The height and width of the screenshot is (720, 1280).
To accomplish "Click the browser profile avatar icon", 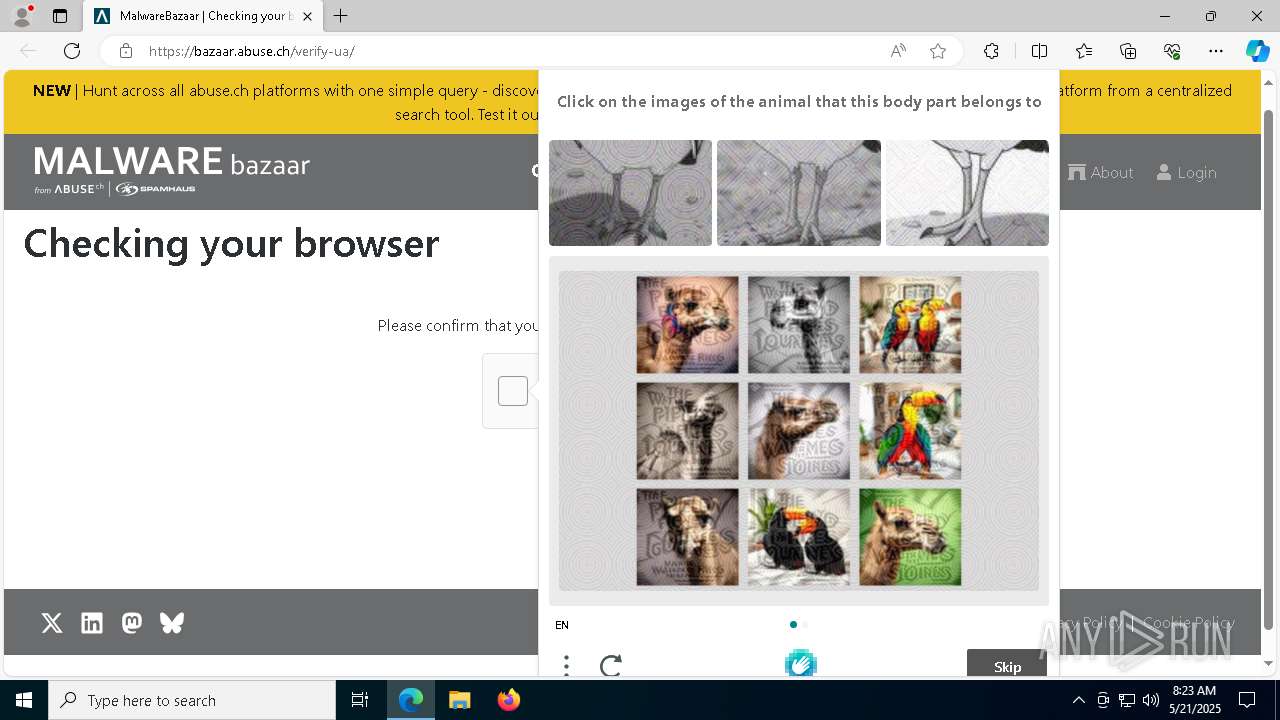I will click(x=21, y=16).
